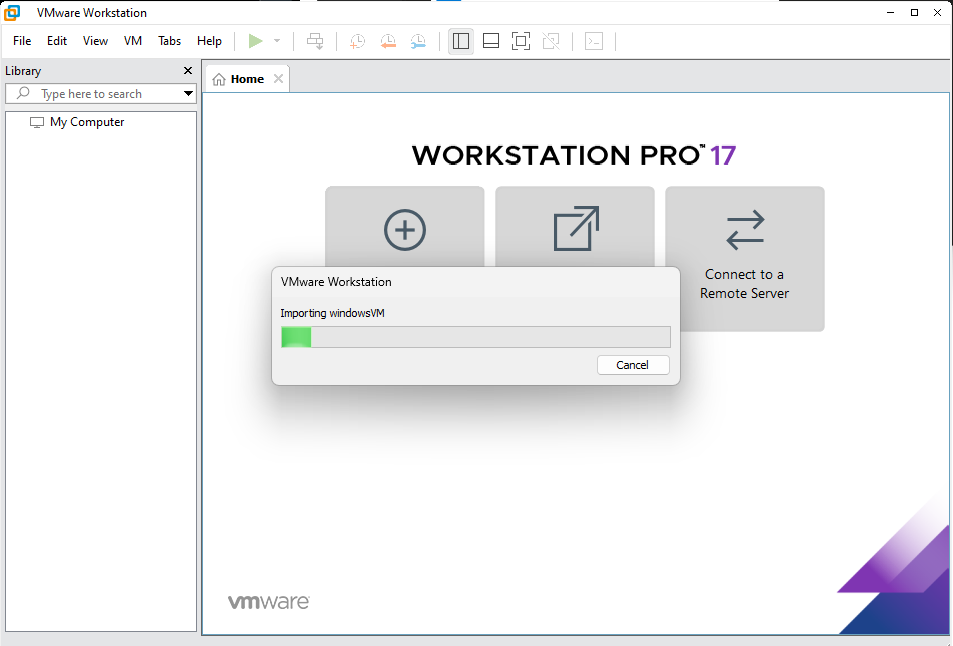Screen dimensions: 953x646
Task: Click the import progress bar
Action: click(x=476, y=337)
